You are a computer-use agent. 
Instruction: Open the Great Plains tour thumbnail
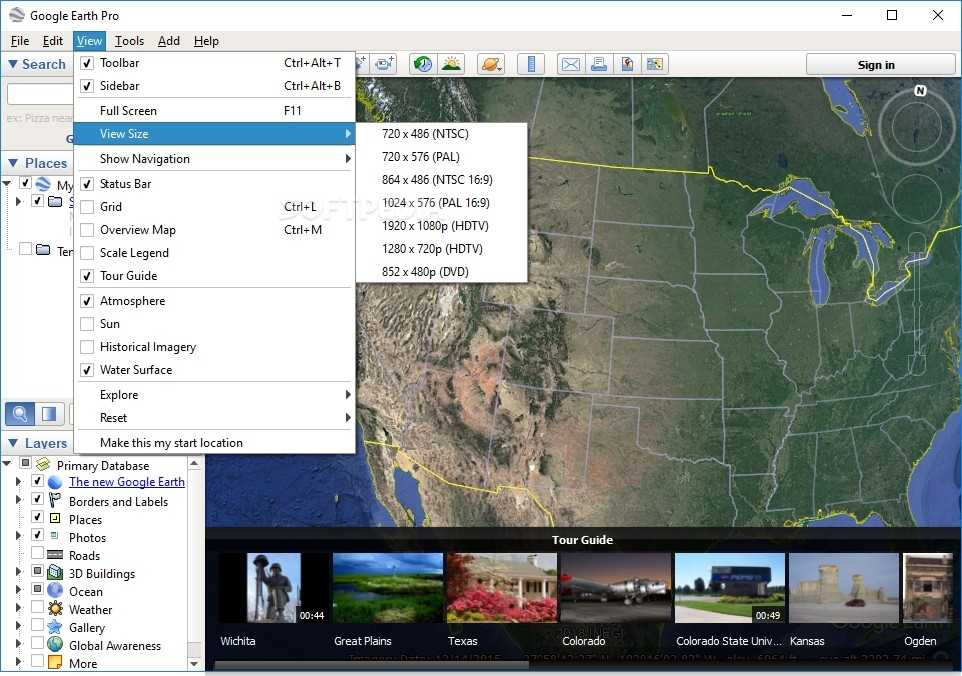388,588
